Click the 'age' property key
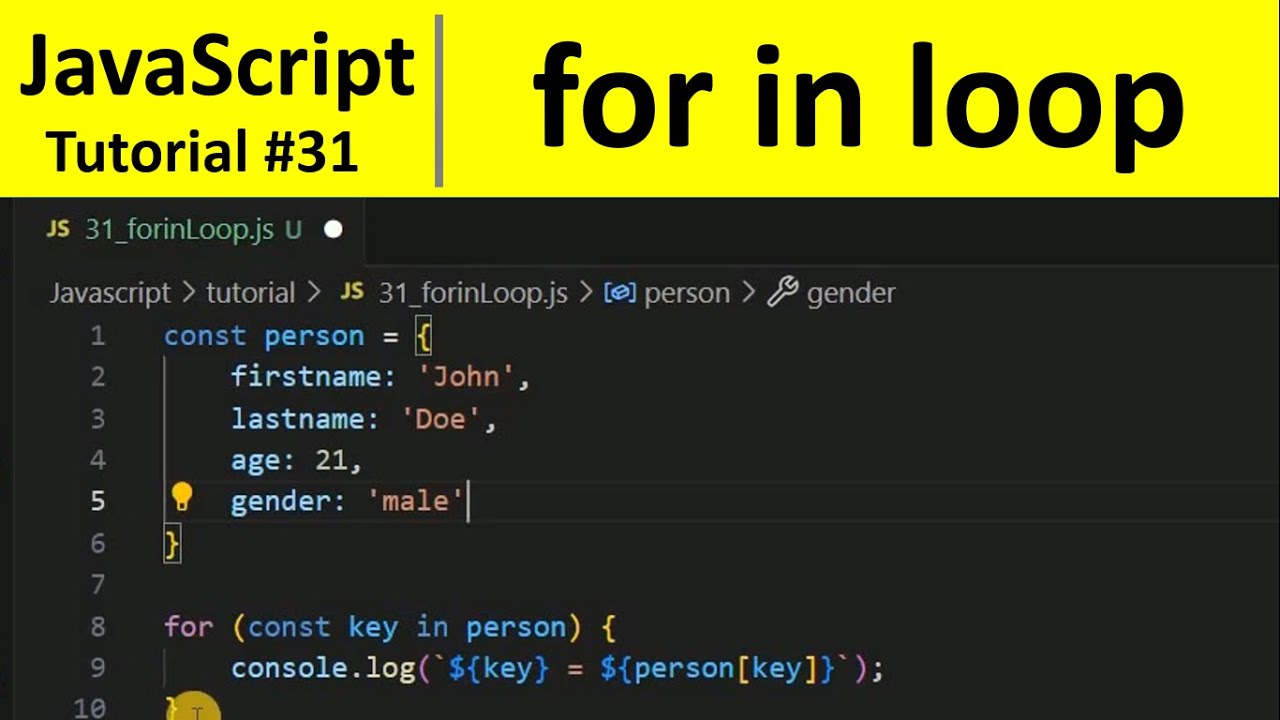The width and height of the screenshot is (1280, 720). pyautogui.click(x=256, y=461)
